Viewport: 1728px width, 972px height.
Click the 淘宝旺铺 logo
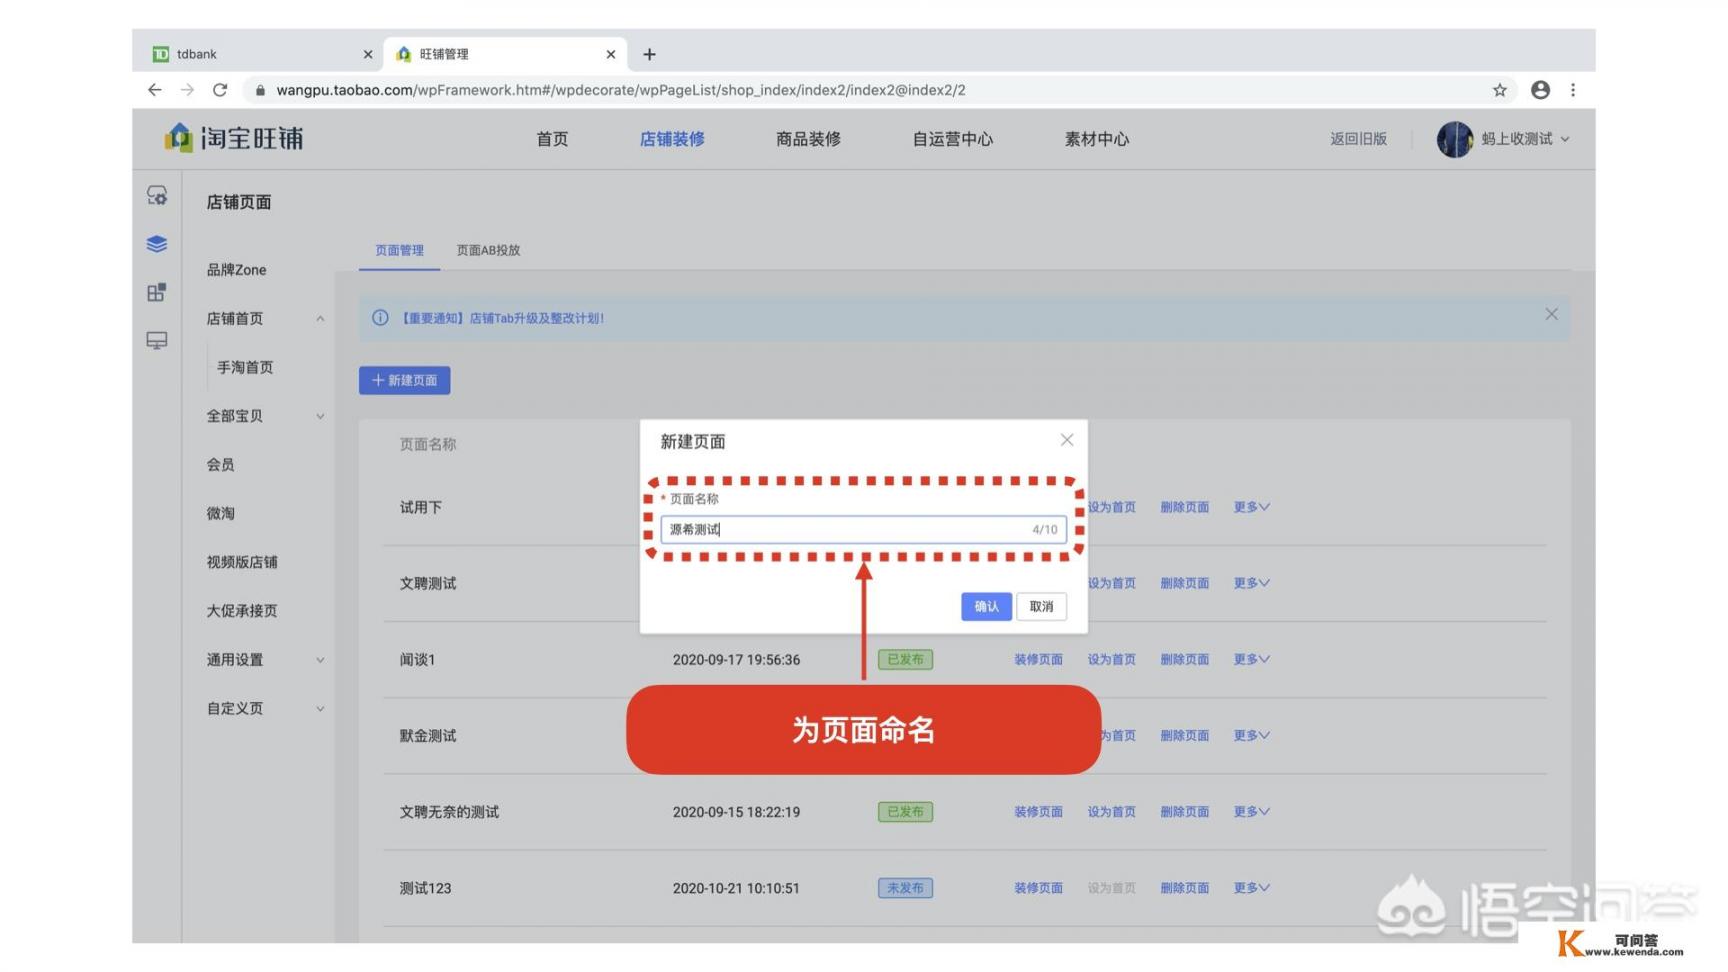point(233,138)
